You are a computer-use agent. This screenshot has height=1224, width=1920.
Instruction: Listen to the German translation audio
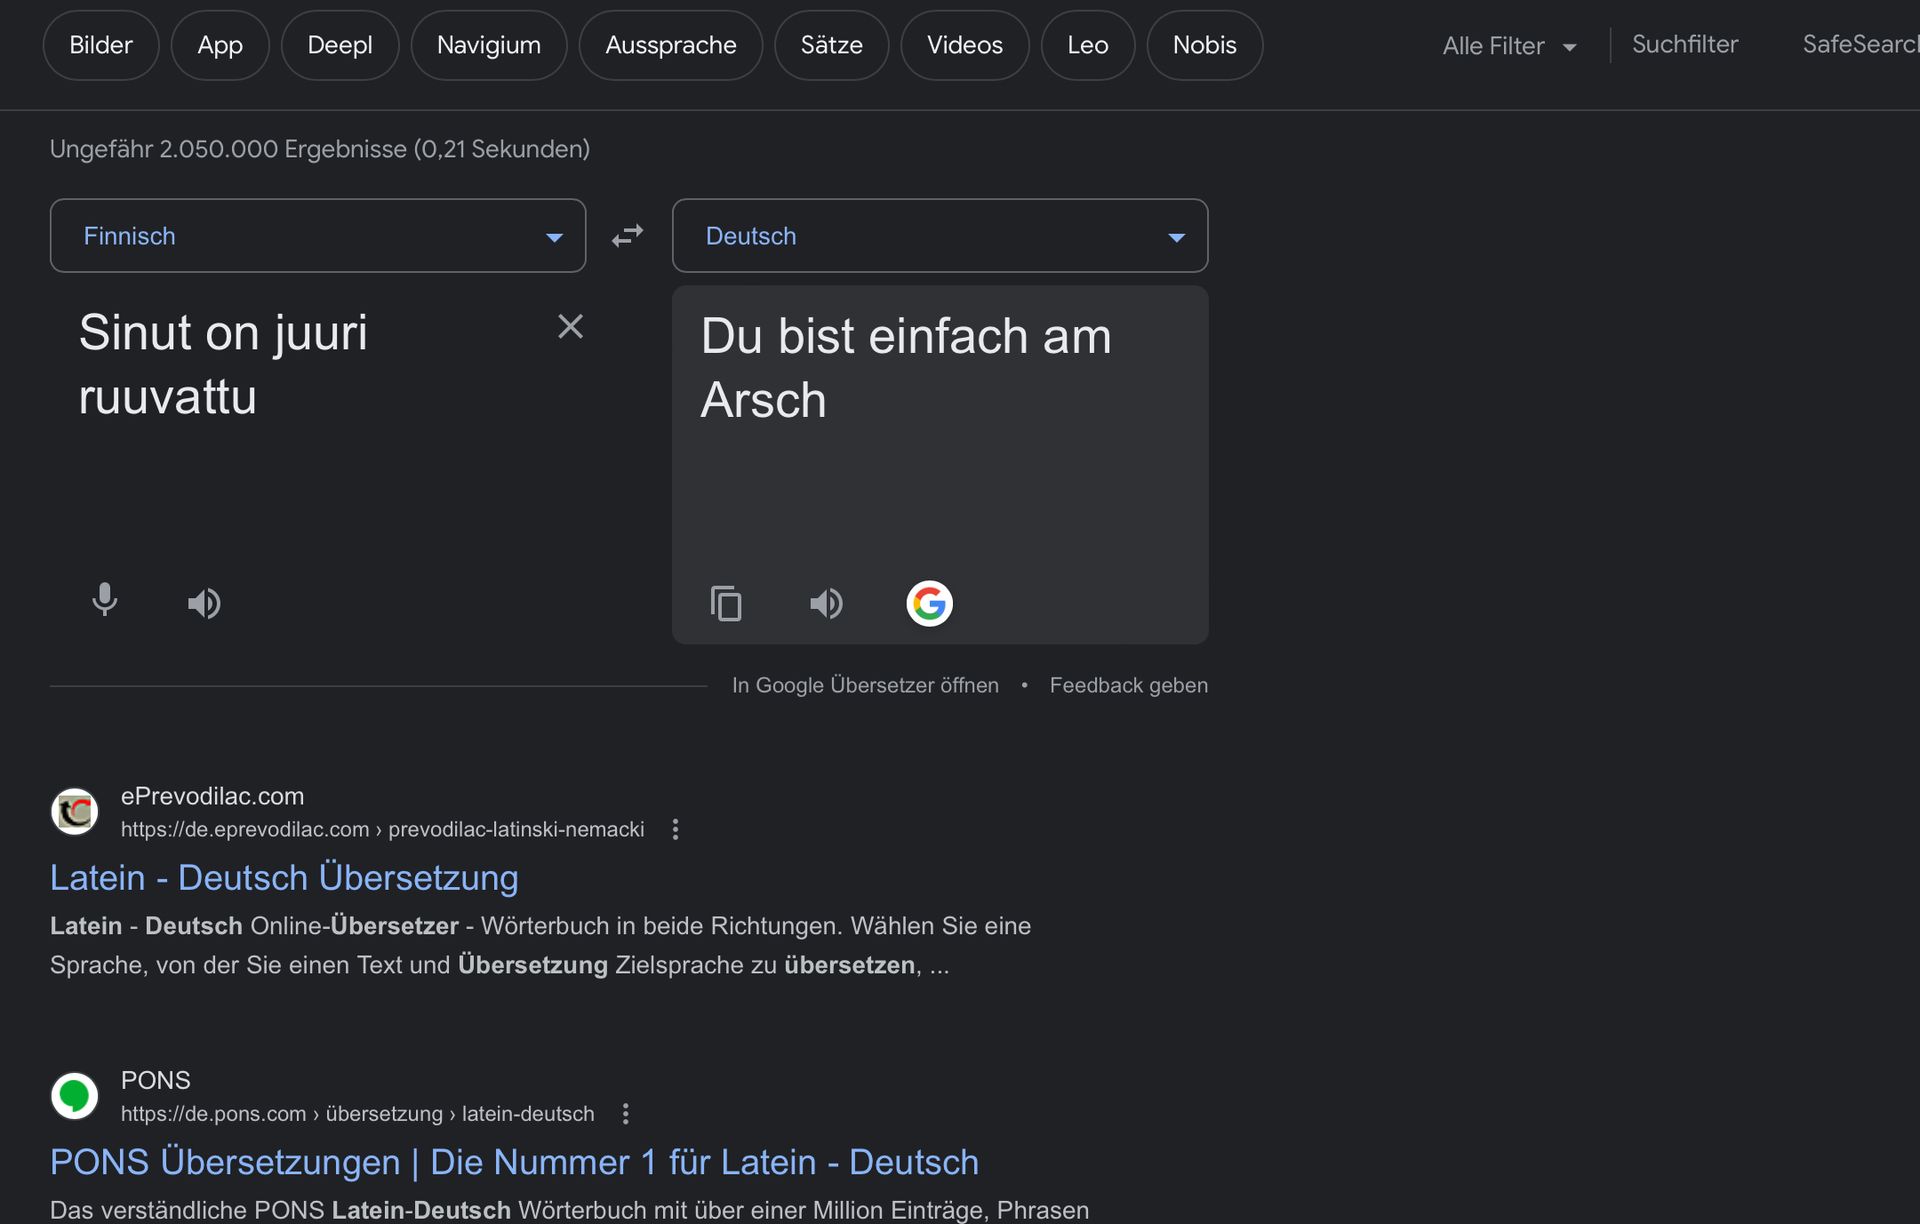pyautogui.click(x=826, y=603)
